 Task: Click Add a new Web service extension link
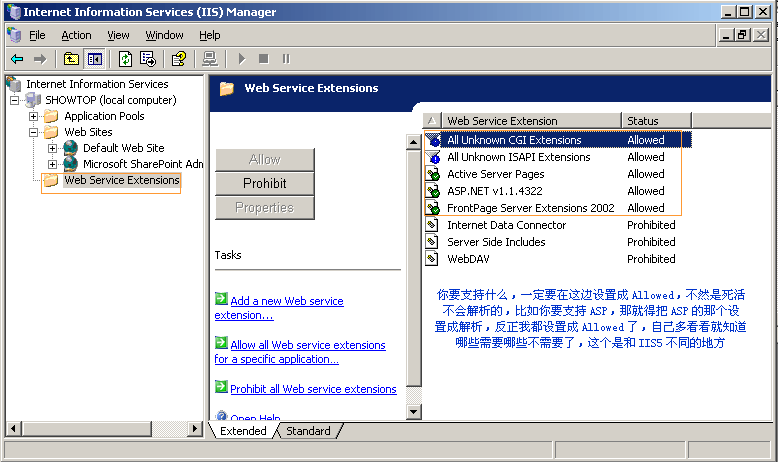286,301
